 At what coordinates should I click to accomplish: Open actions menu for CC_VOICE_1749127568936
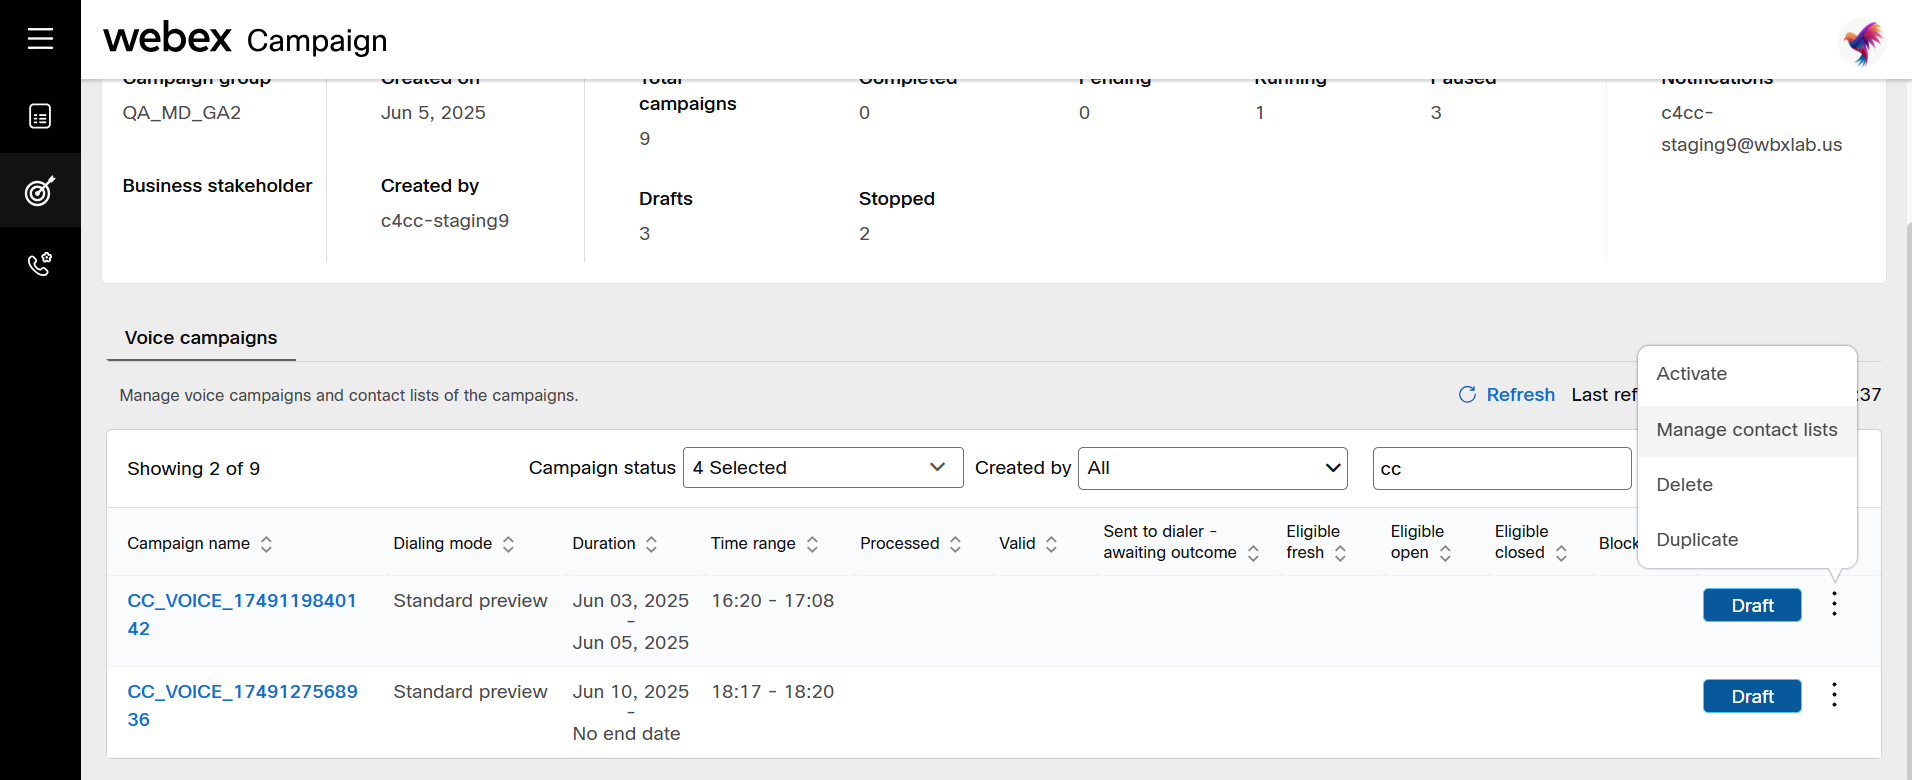pyautogui.click(x=1834, y=695)
